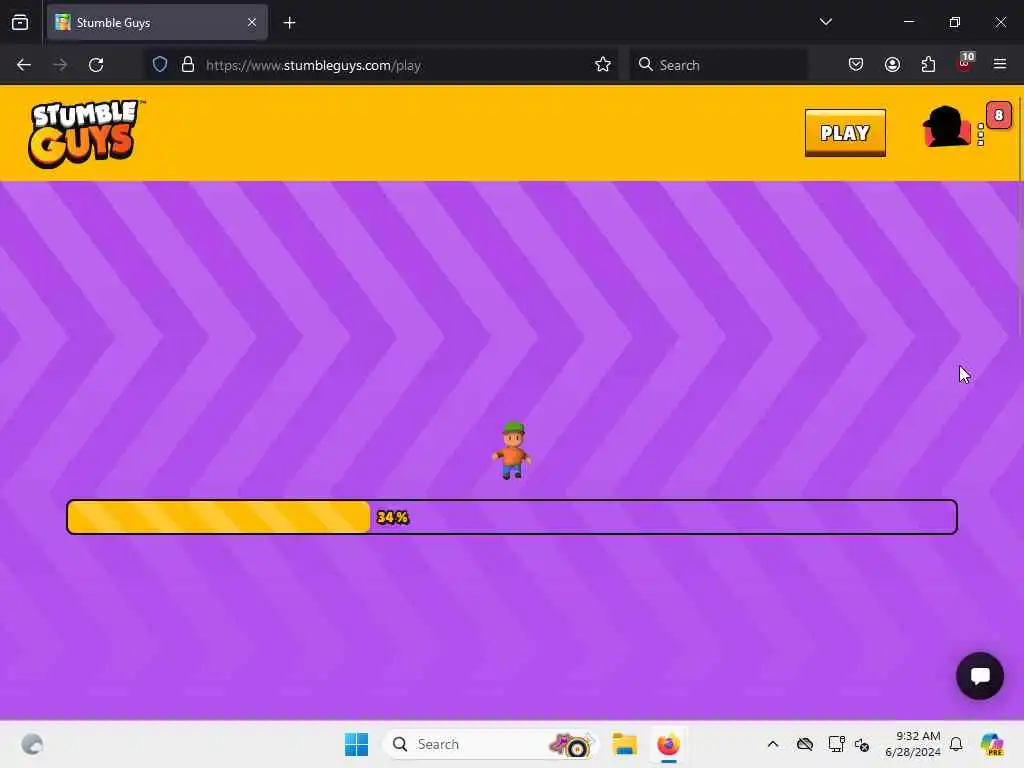Minimize the Firefox window
1024x768 pixels.
[908, 22]
